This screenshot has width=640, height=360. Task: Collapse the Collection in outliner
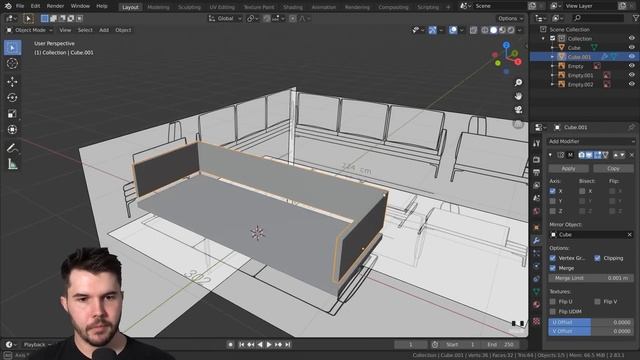click(x=543, y=38)
